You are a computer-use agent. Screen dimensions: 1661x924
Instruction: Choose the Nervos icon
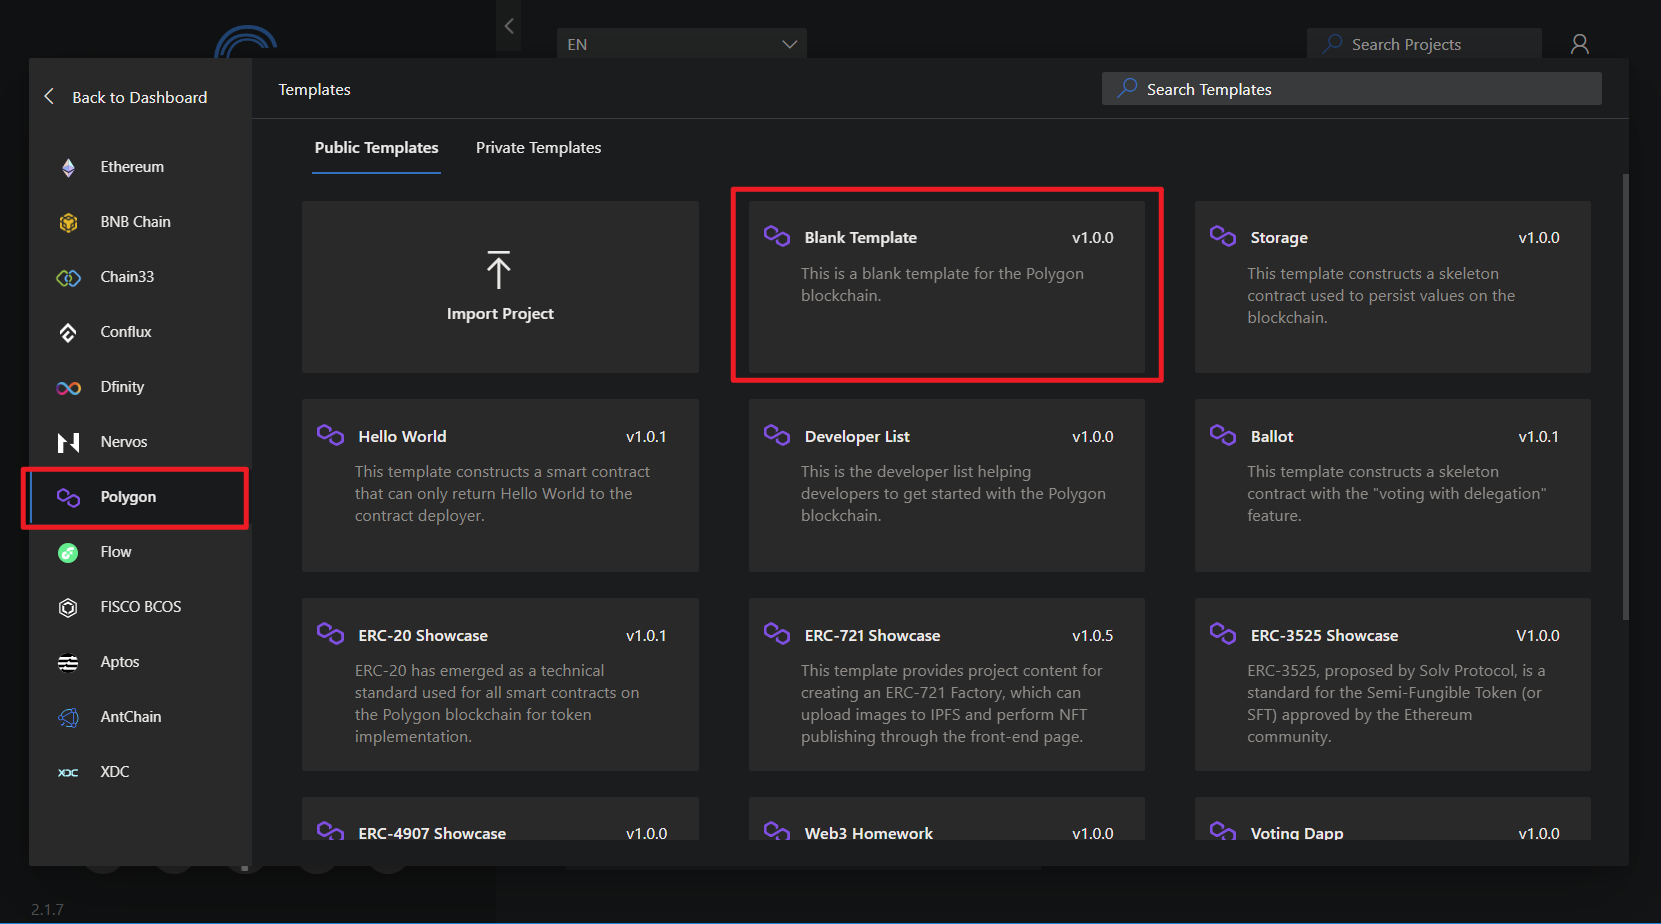68,442
